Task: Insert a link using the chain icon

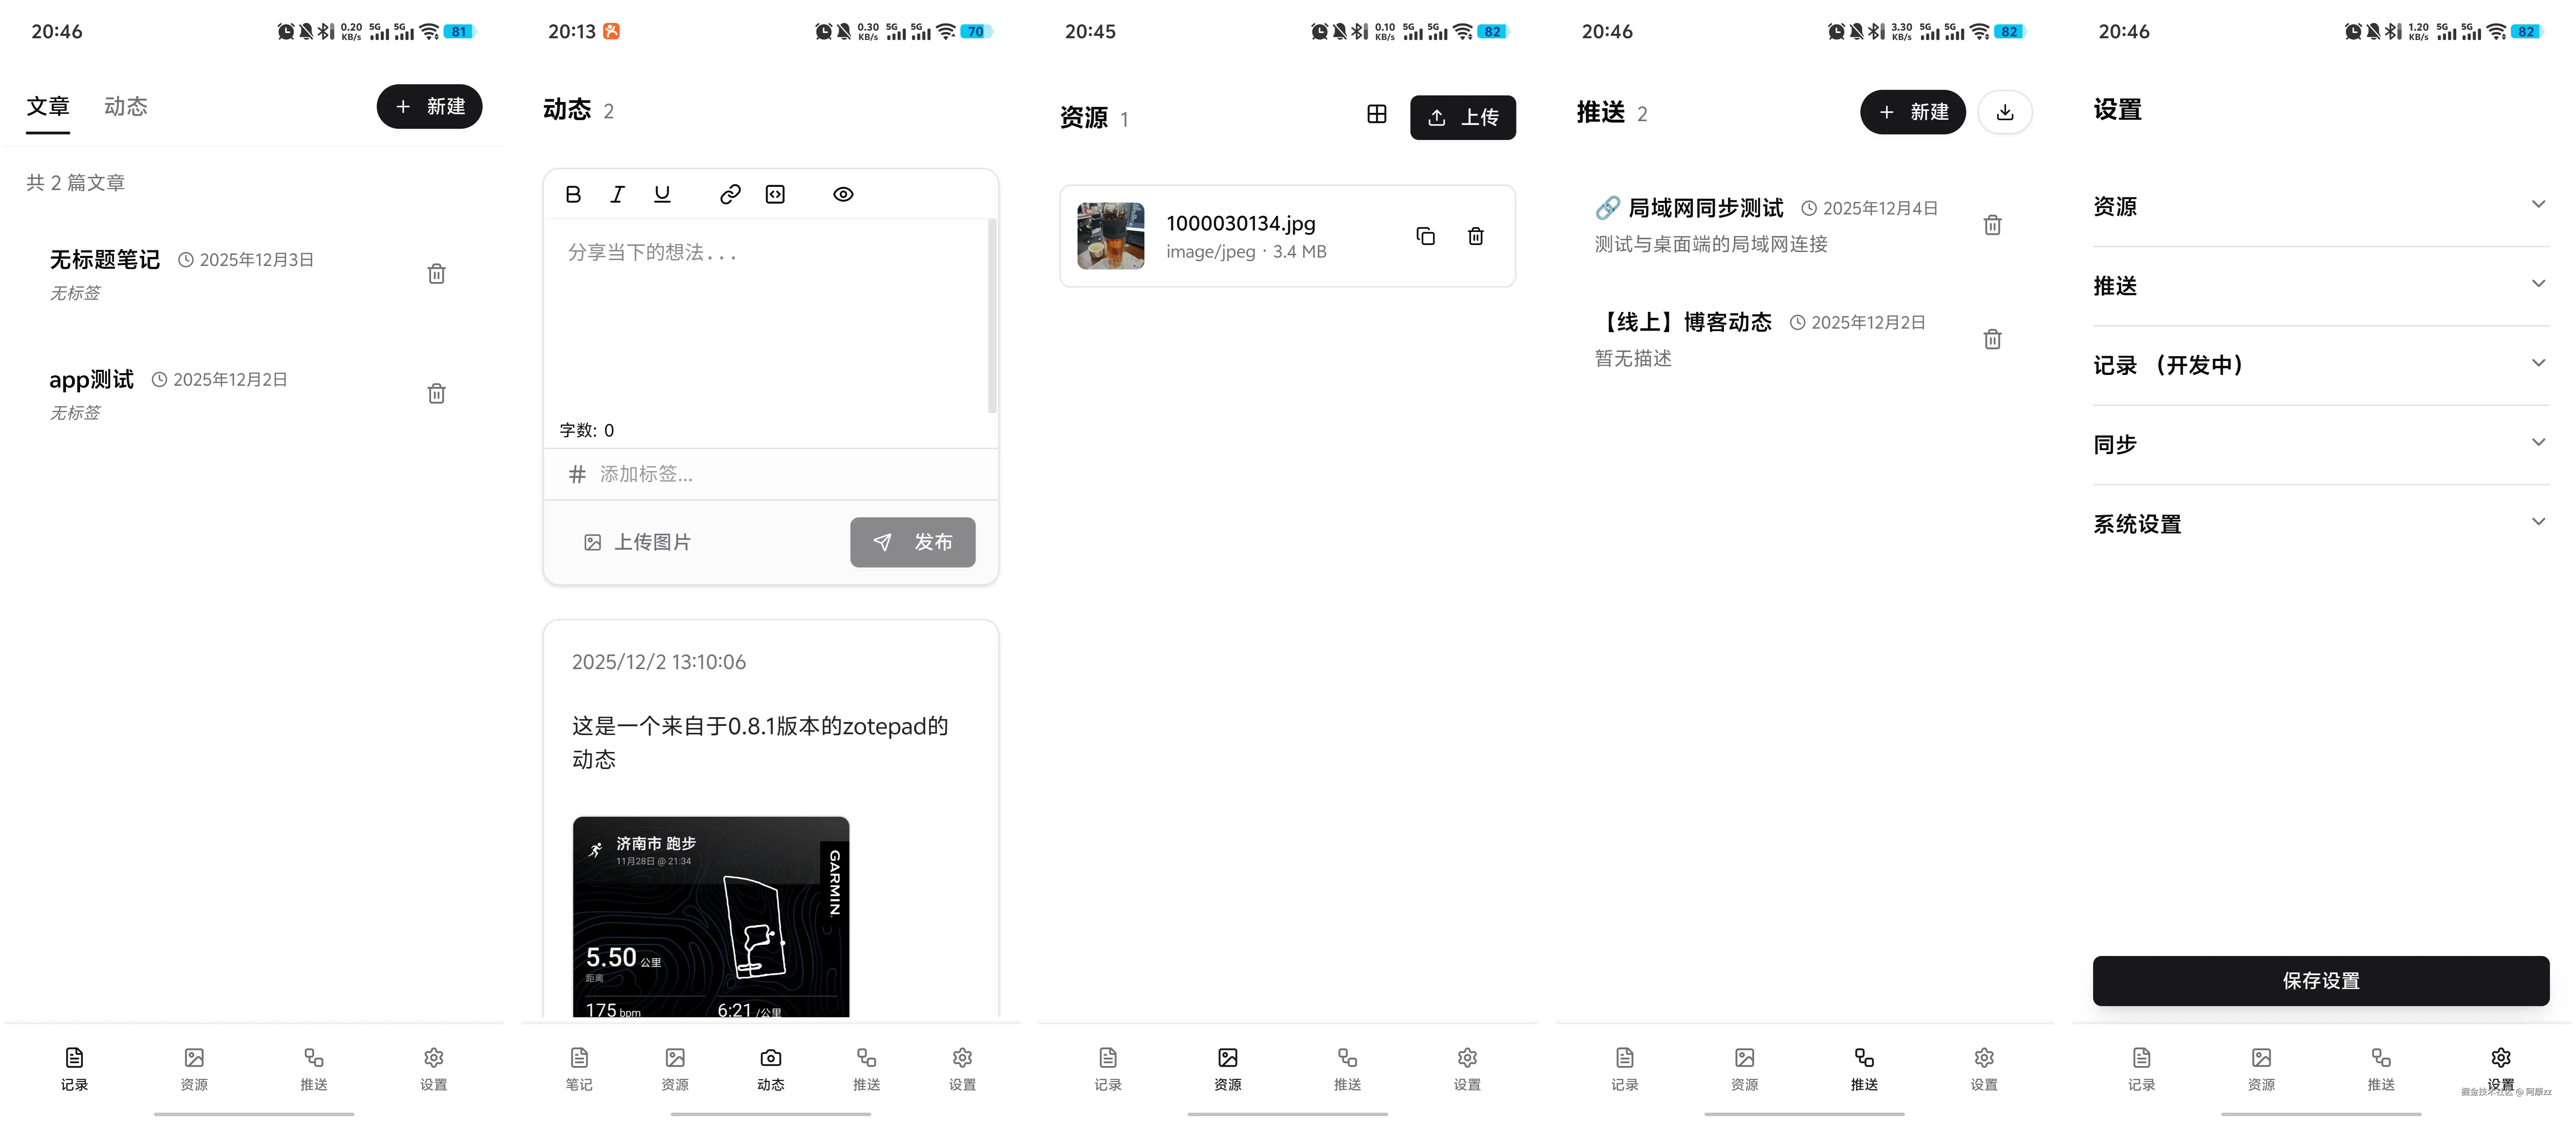Action: point(730,194)
